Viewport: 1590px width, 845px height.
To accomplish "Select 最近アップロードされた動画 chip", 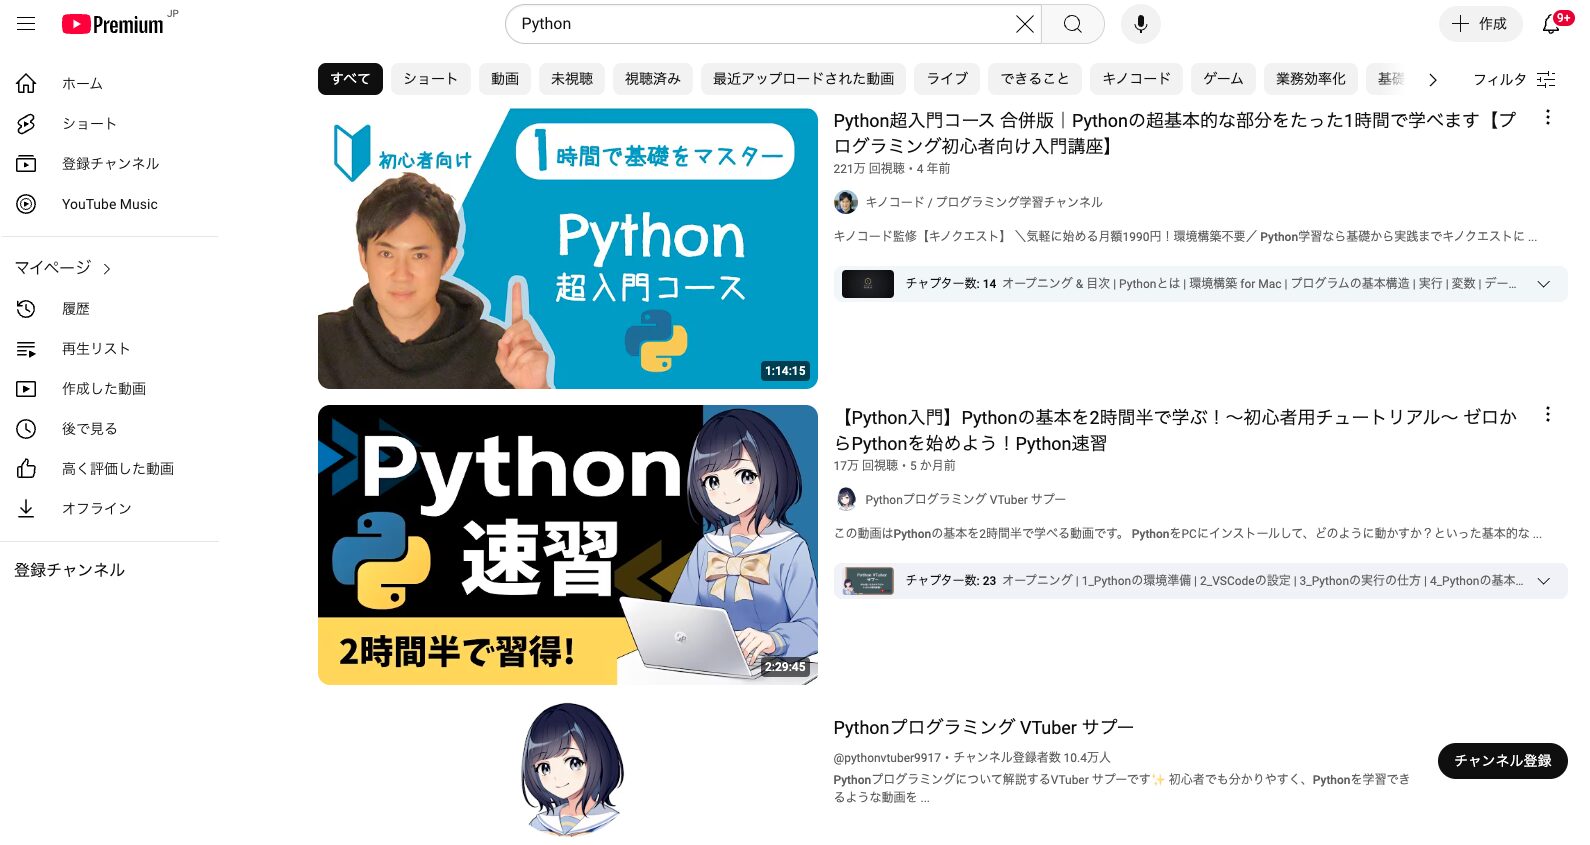I will [803, 79].
